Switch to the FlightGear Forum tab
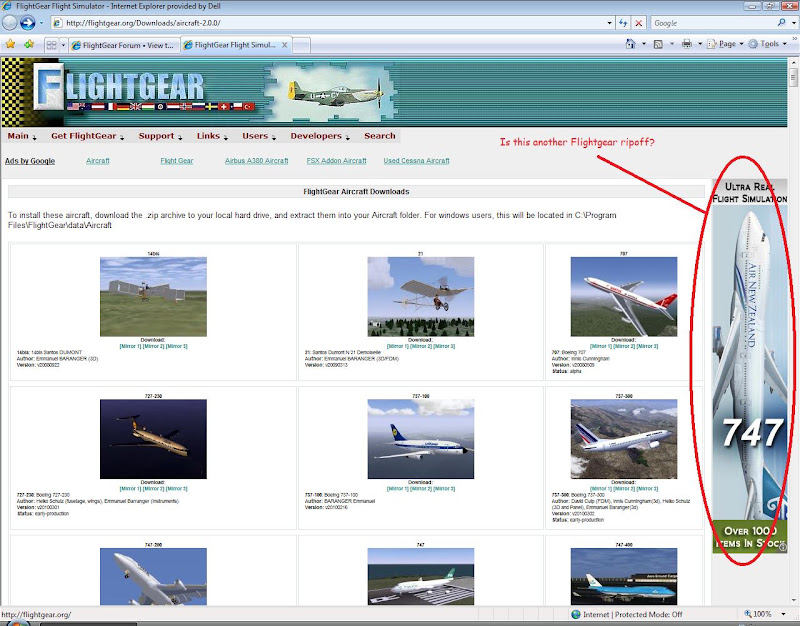Viewport: 800px width, 626px height. click(x=123, y=45)
